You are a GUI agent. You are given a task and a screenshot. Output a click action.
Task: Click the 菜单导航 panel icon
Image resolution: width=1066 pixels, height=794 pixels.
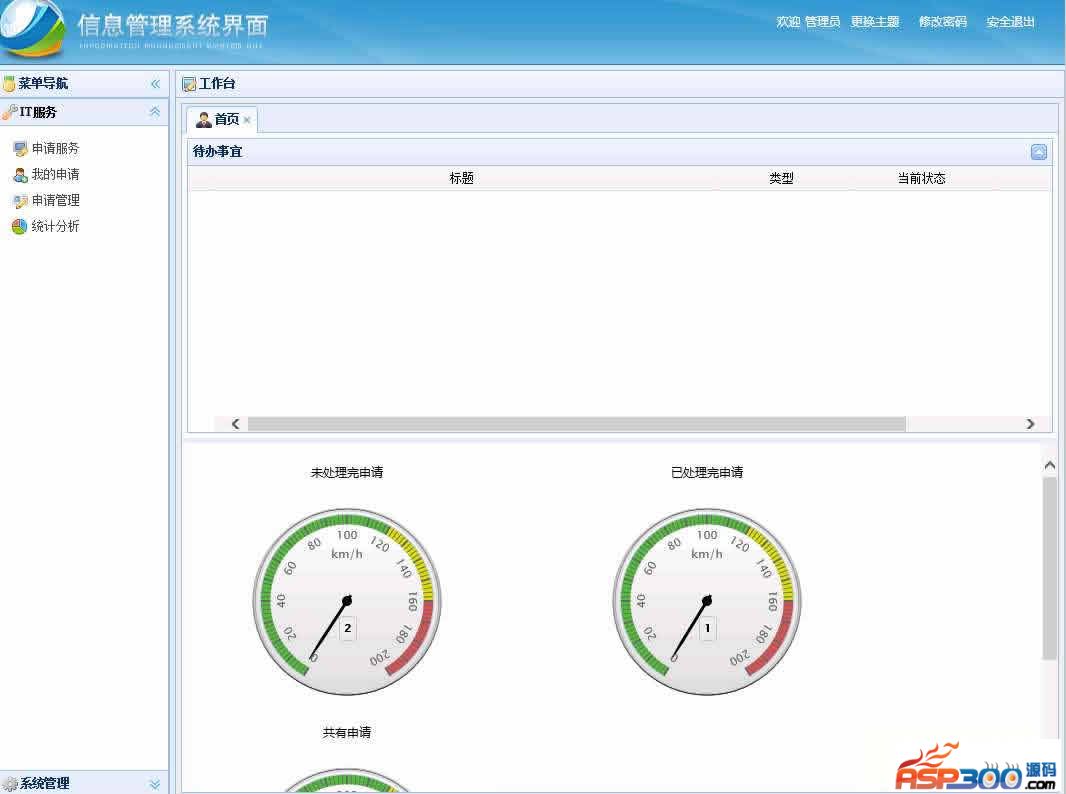point(9,84)
